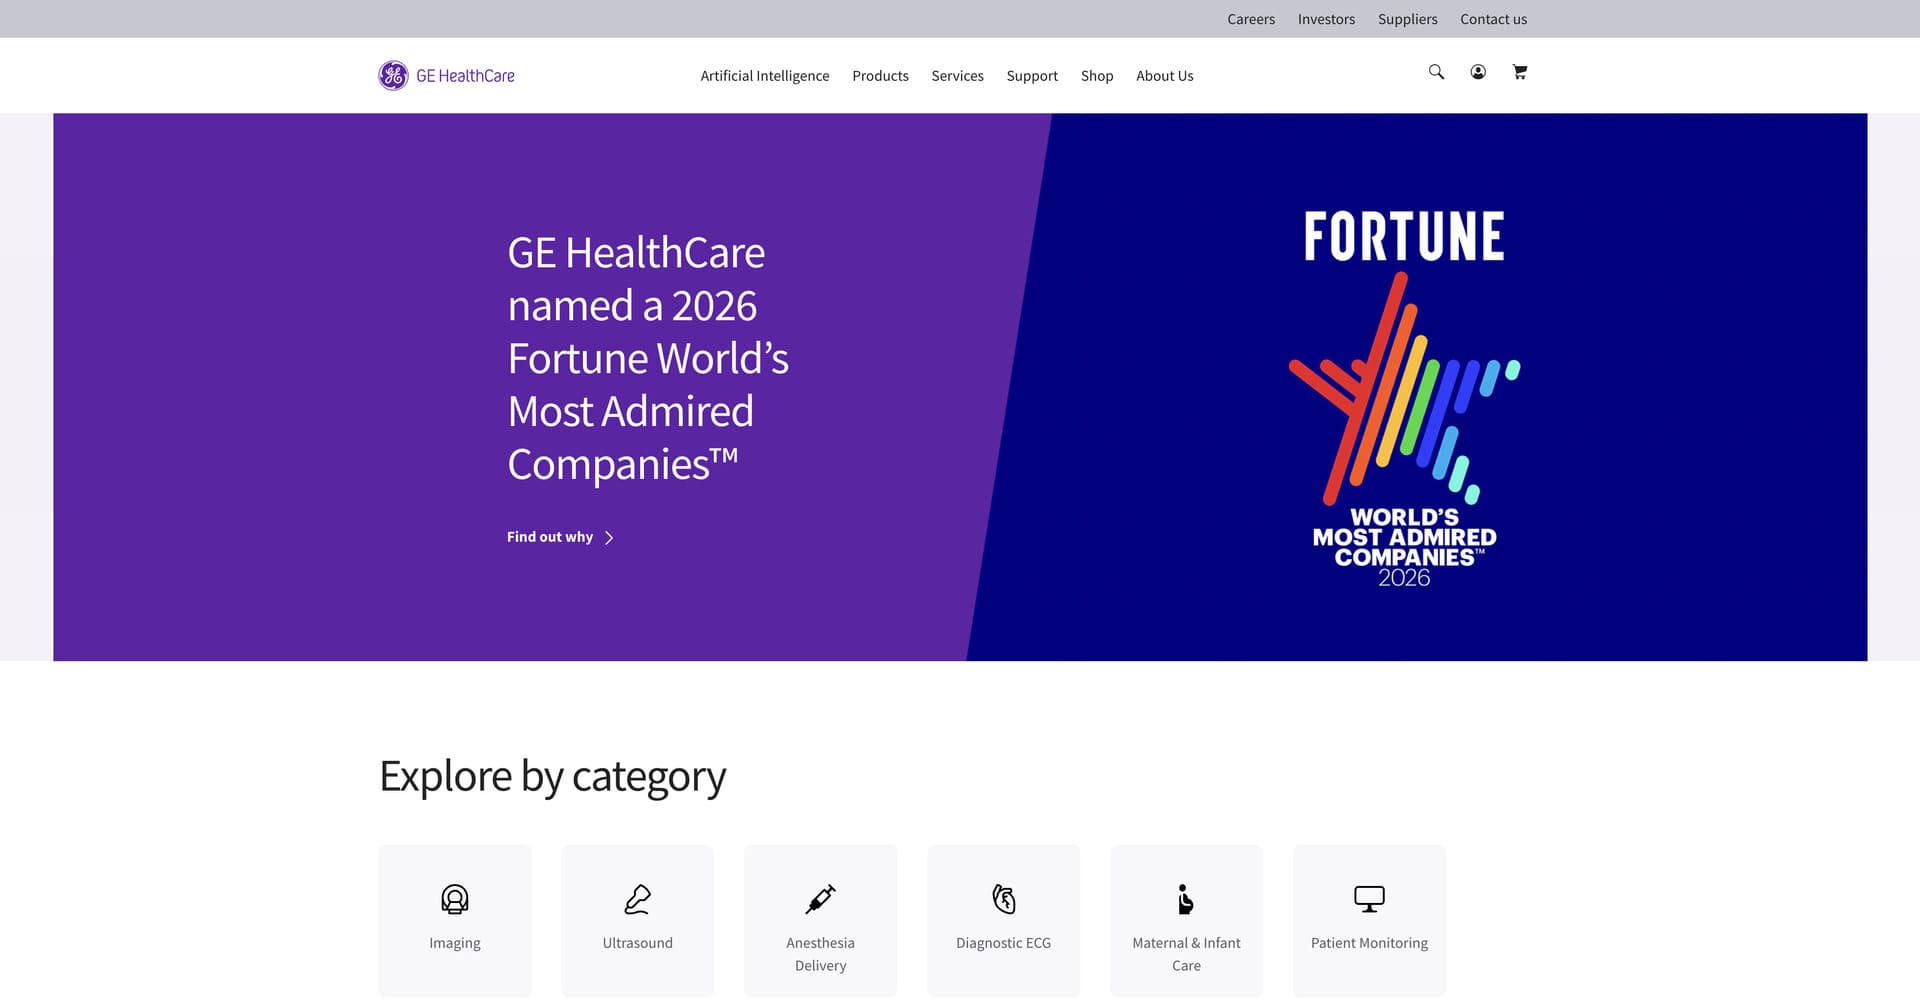Screen dimensions: 1920x1005
Task: Visit the Careers page link
Action: point(1251,18)
